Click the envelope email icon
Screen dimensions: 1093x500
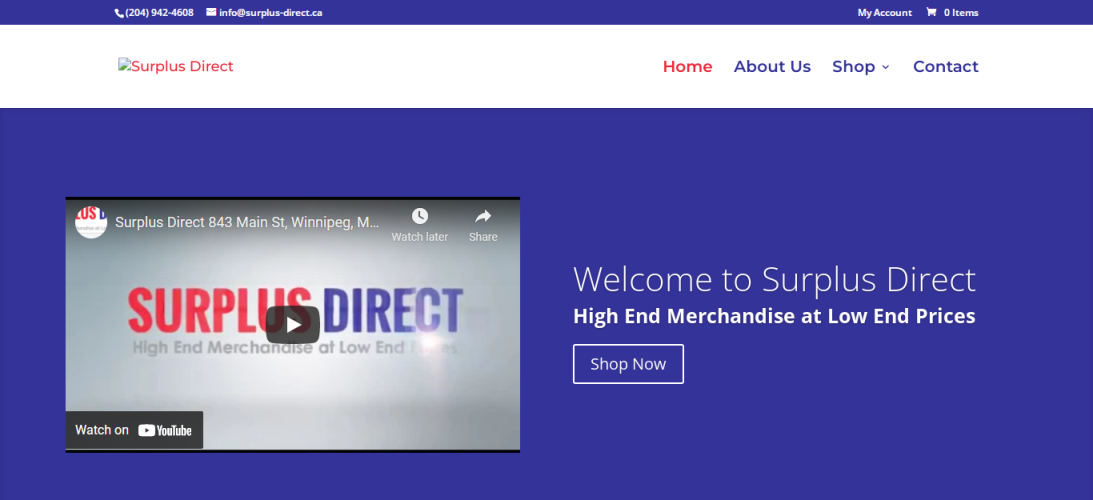tap(211, 12)
